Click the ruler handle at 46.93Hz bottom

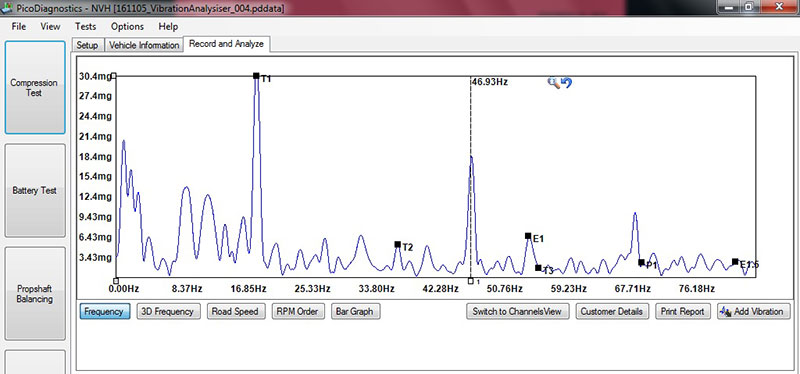tap(470, 281)
